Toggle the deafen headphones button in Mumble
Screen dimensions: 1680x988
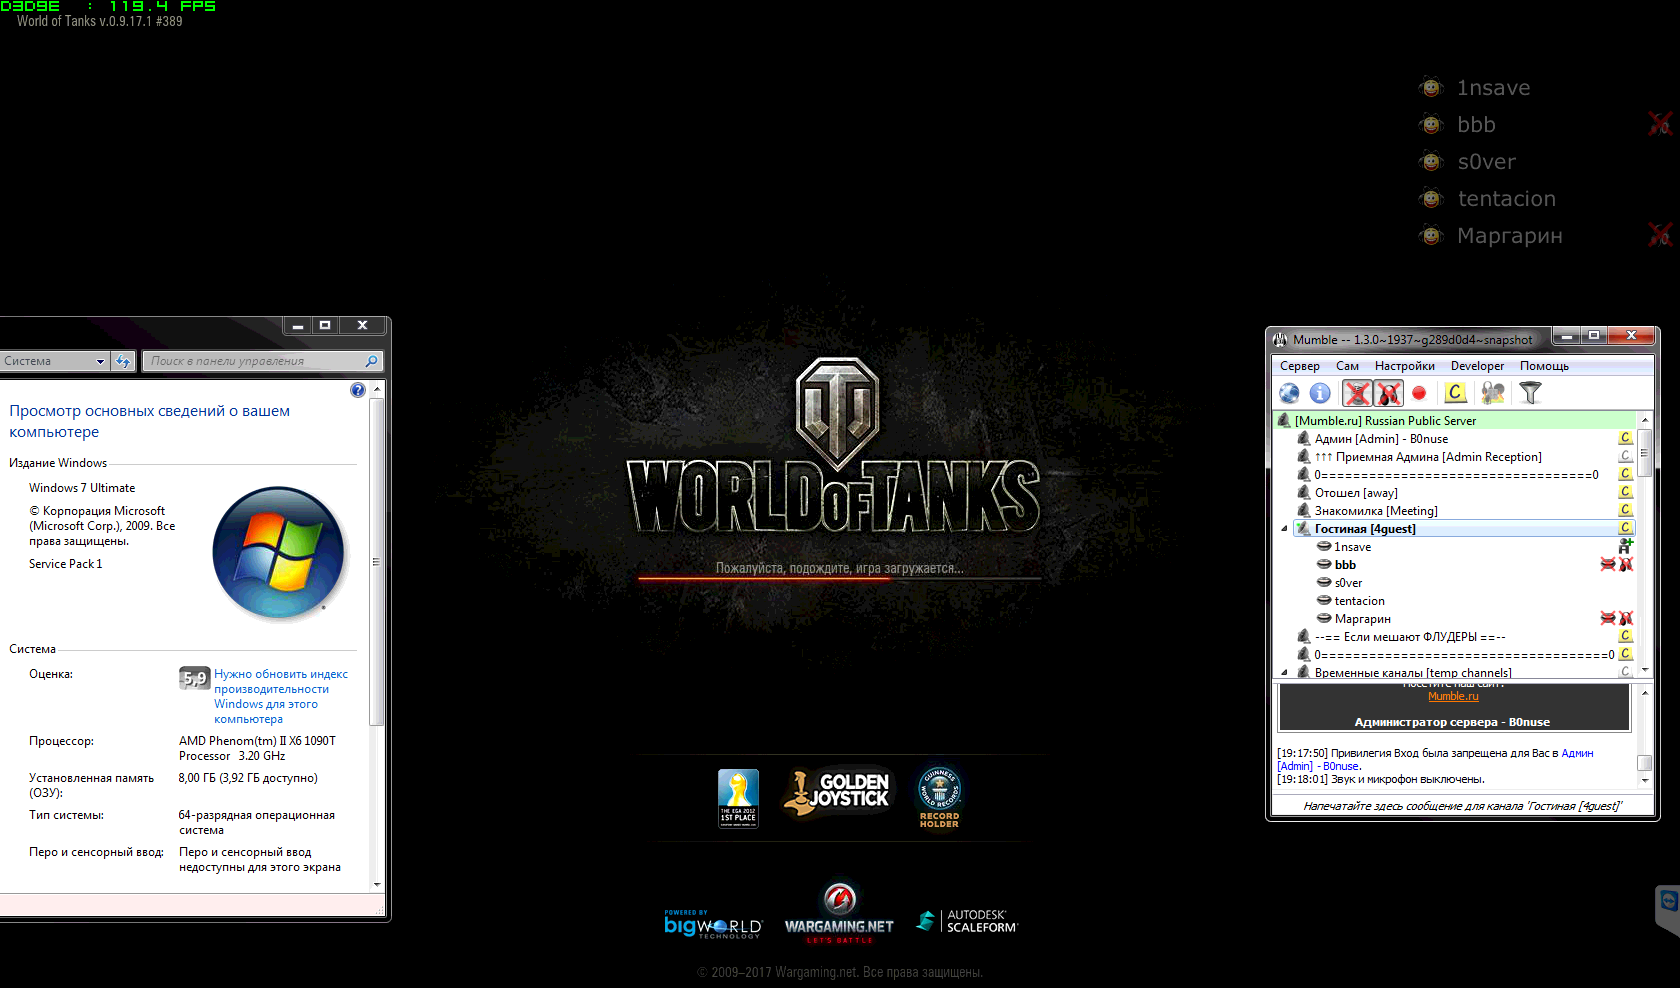coord(1388,394)
